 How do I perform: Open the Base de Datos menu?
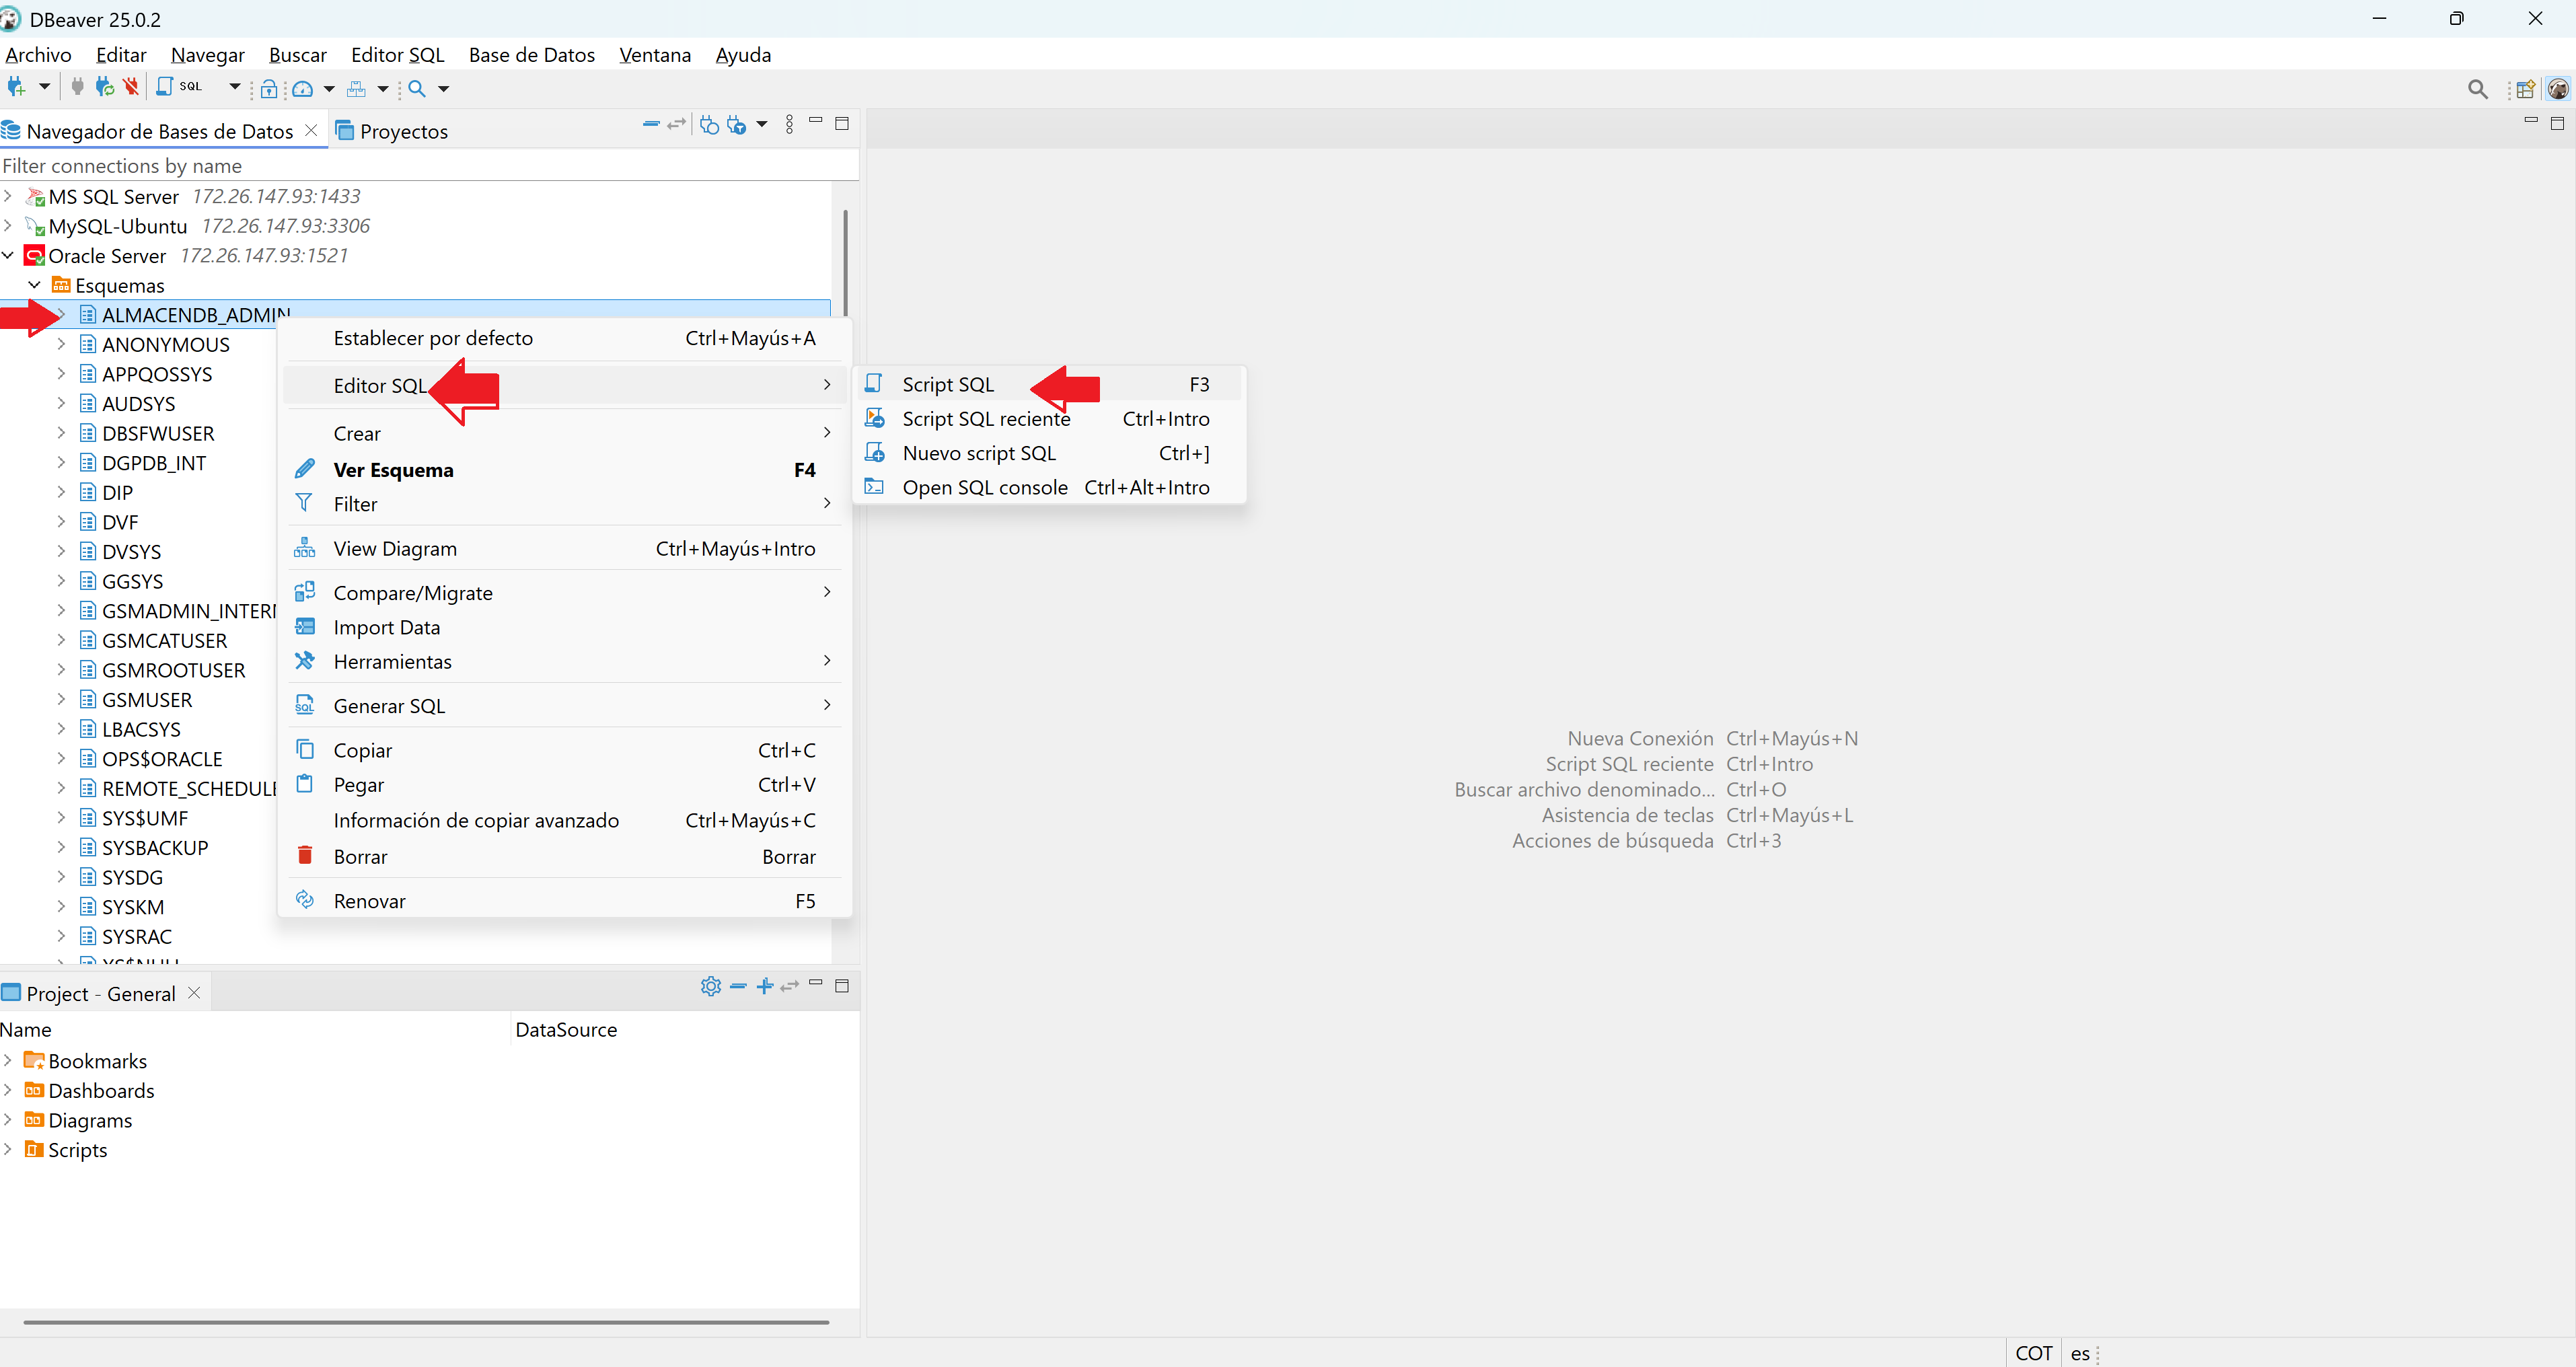531,55
